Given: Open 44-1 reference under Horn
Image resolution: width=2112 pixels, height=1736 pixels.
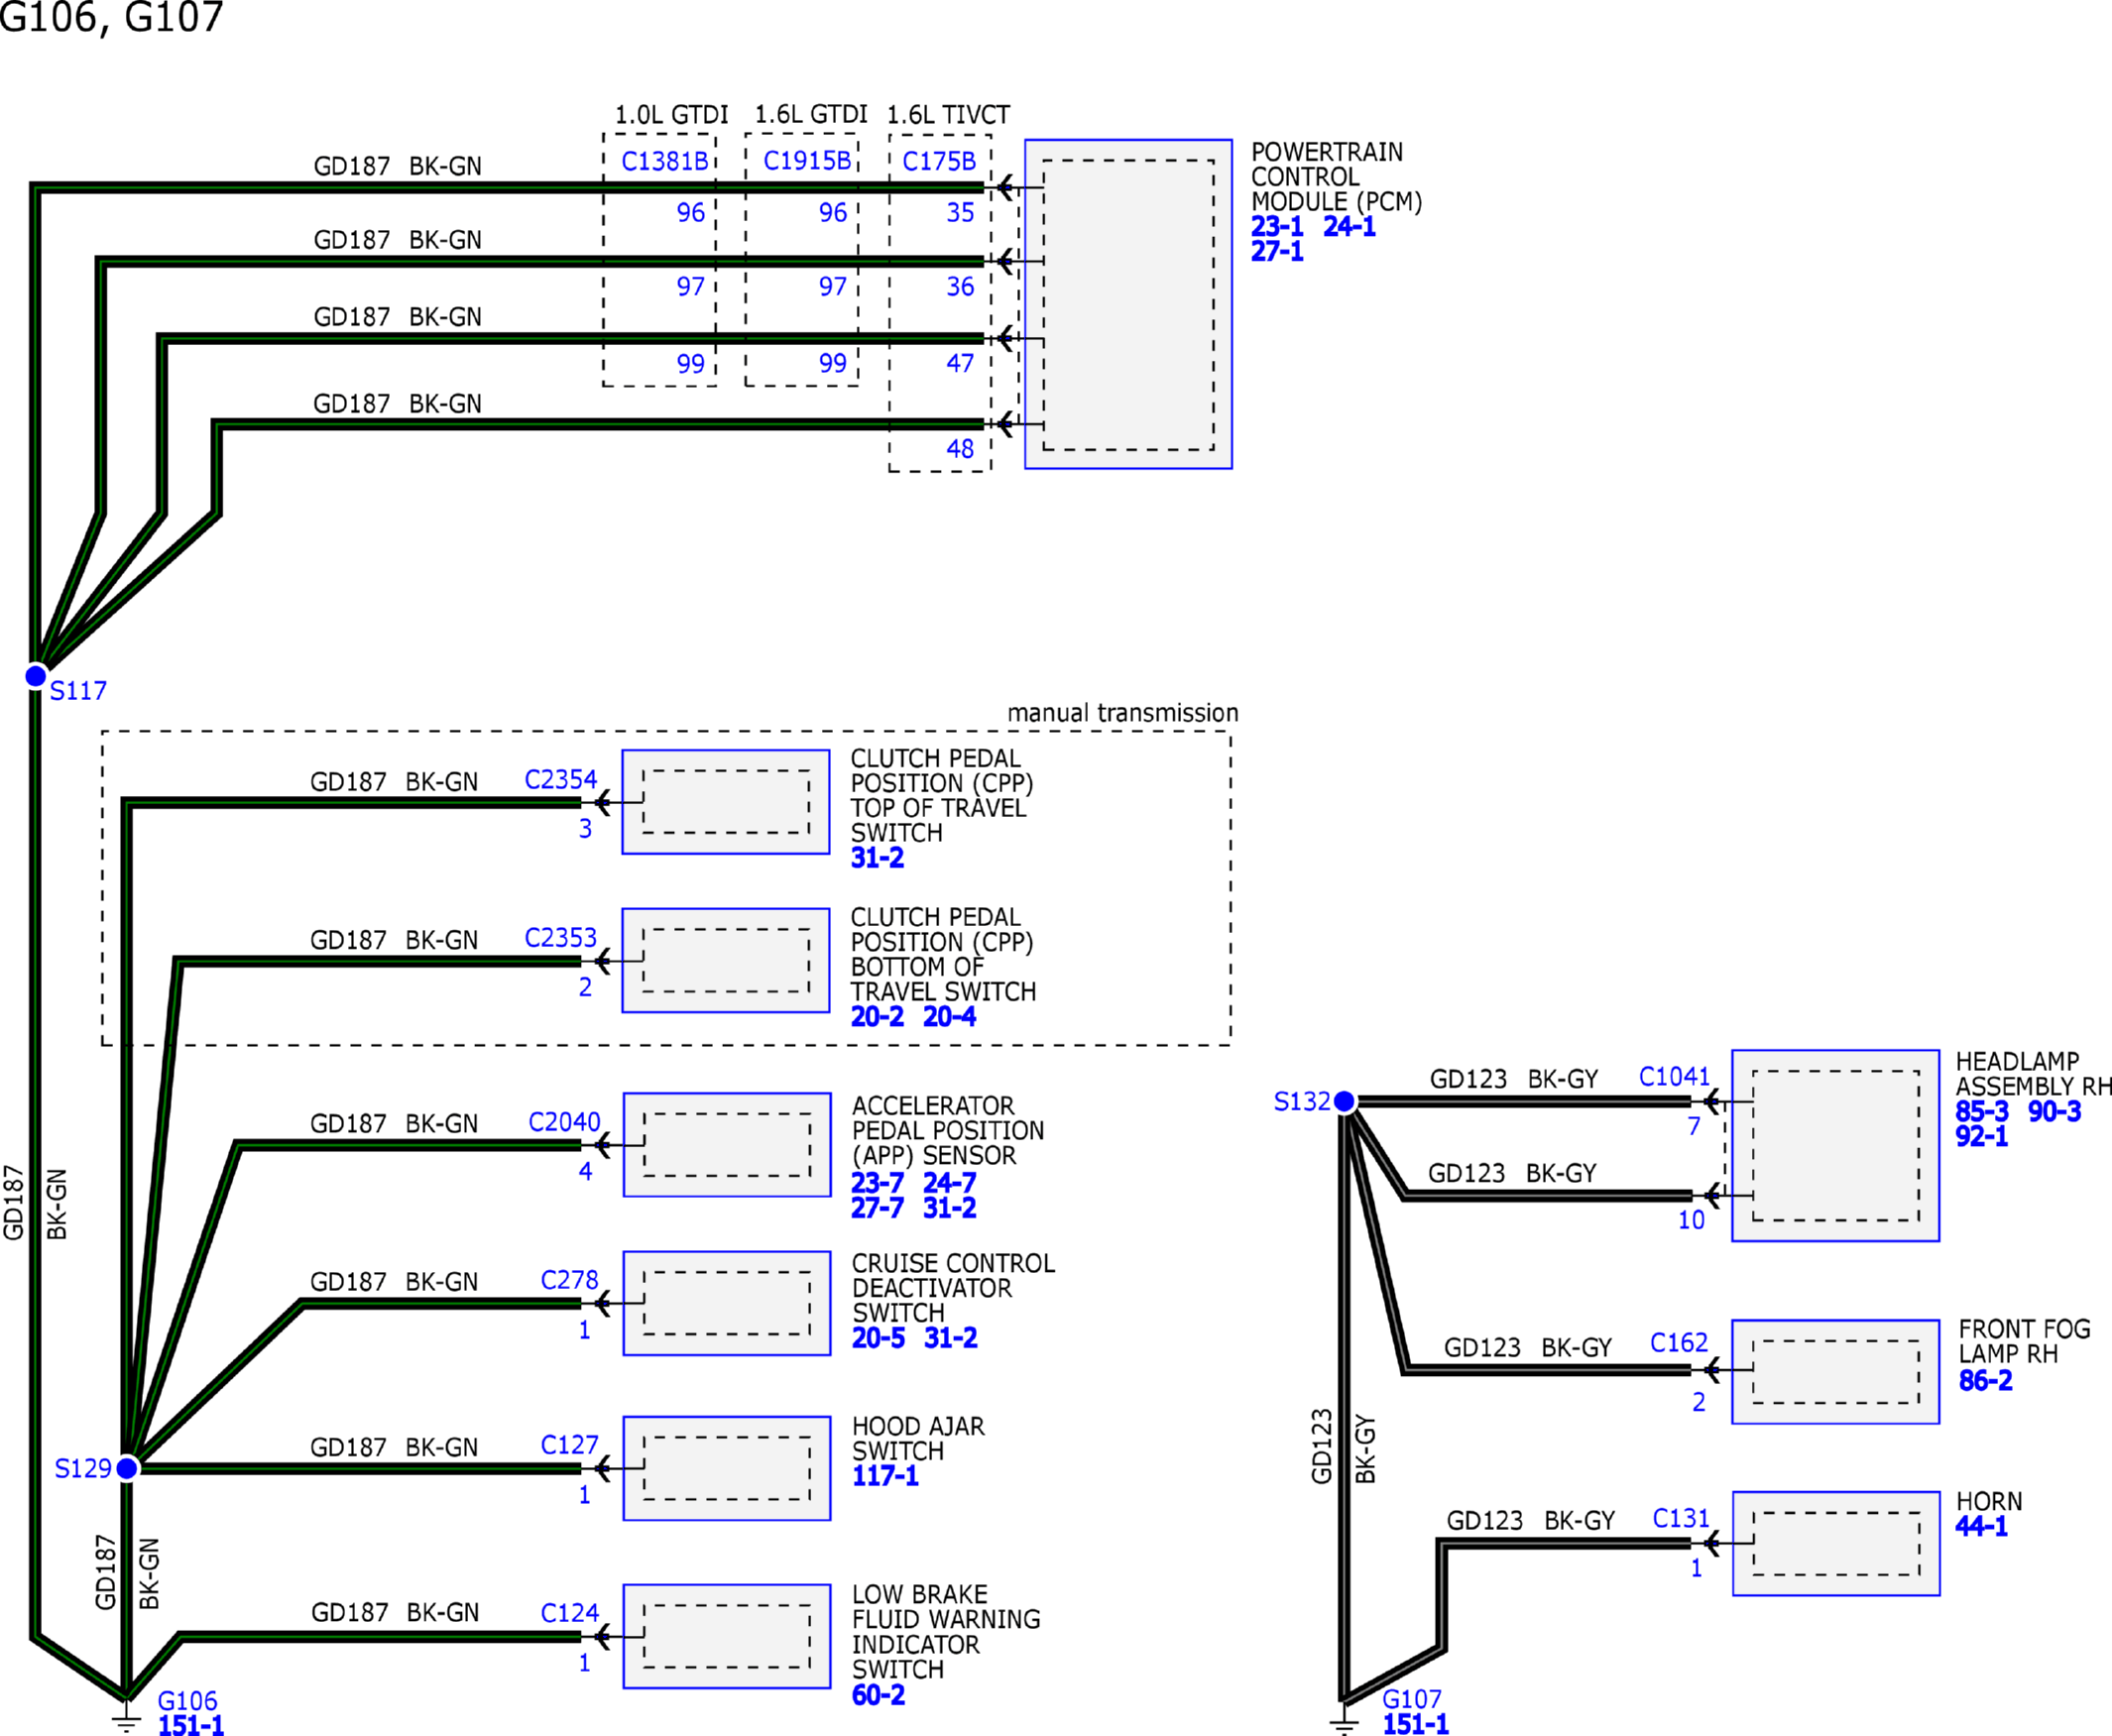Looking at the screenshot, I should point(1981,1526).
